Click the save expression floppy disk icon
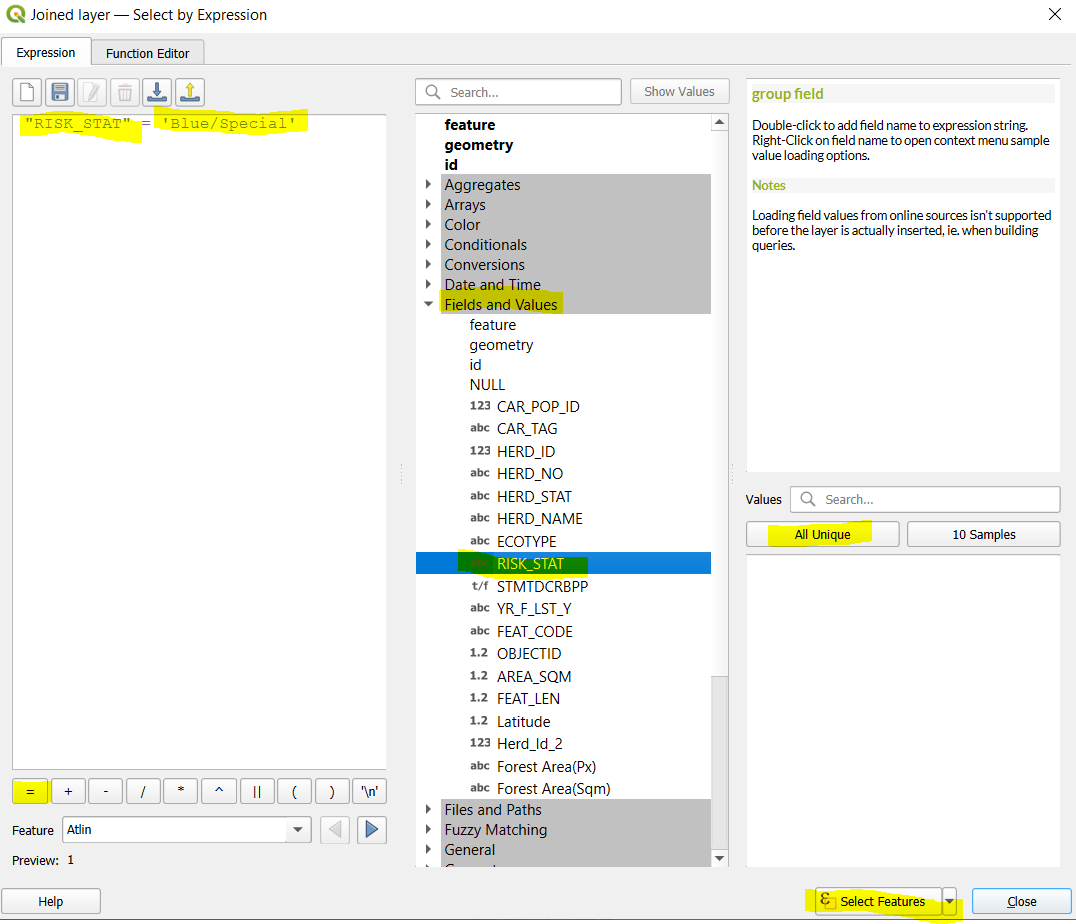1076x924 pixels. click(x=60, y=93)
